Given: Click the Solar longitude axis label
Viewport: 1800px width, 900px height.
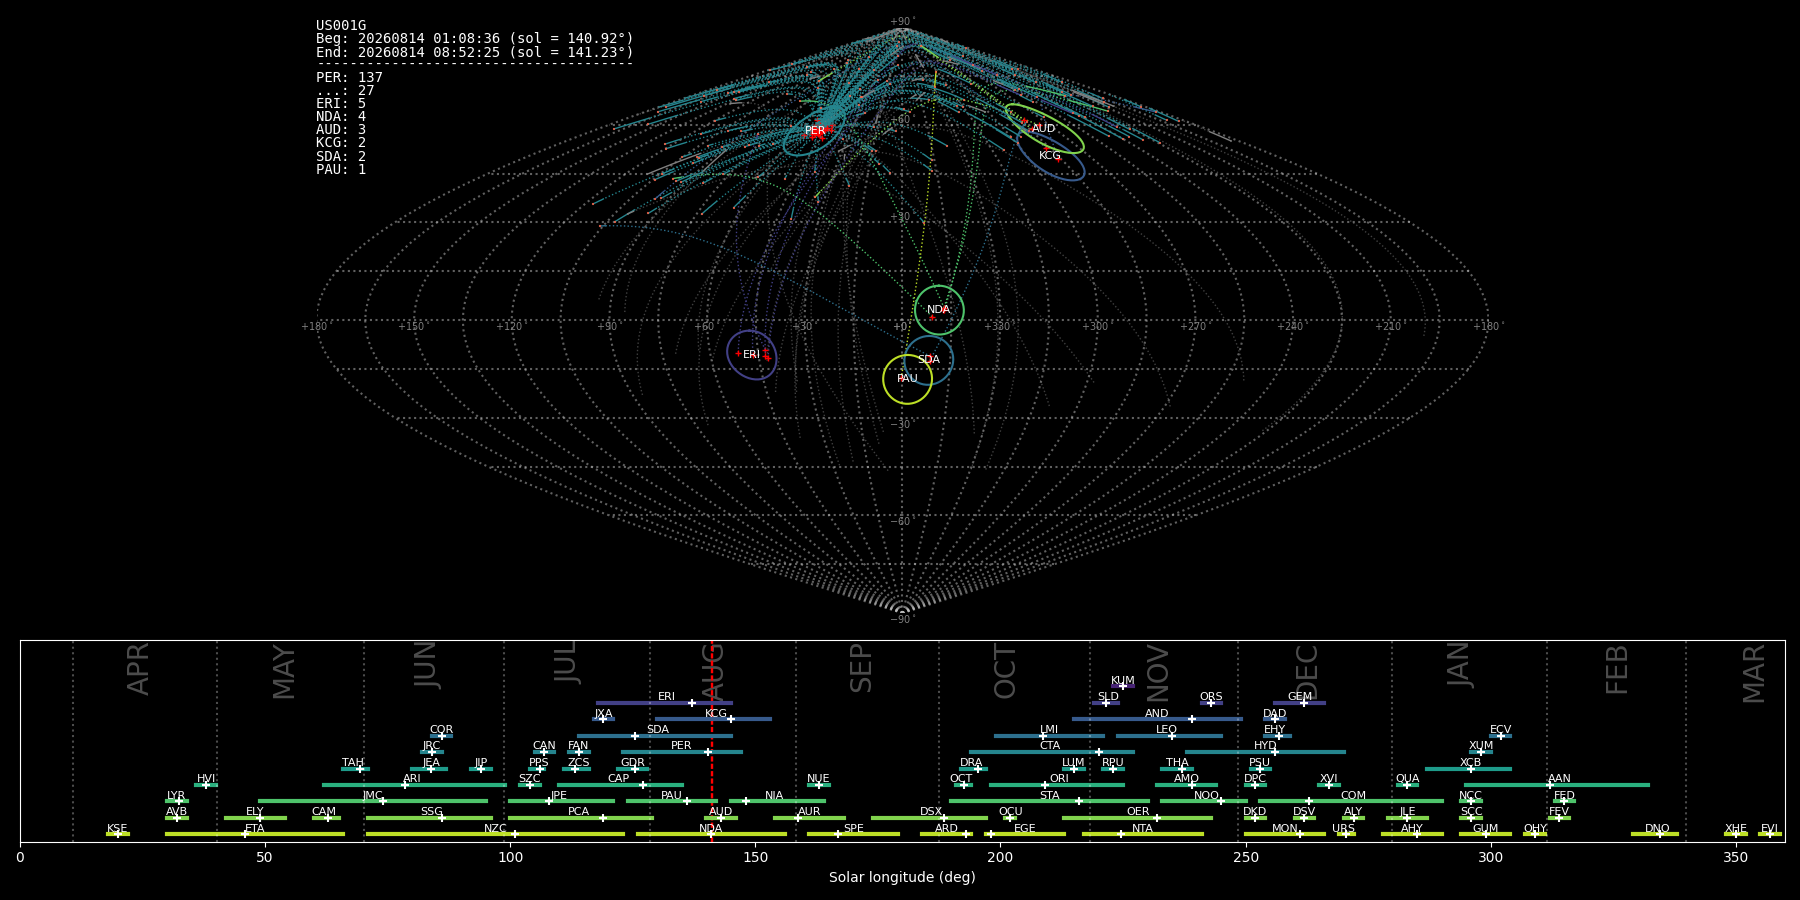Looking at the screenshot, I should click(x=902, y=877).
